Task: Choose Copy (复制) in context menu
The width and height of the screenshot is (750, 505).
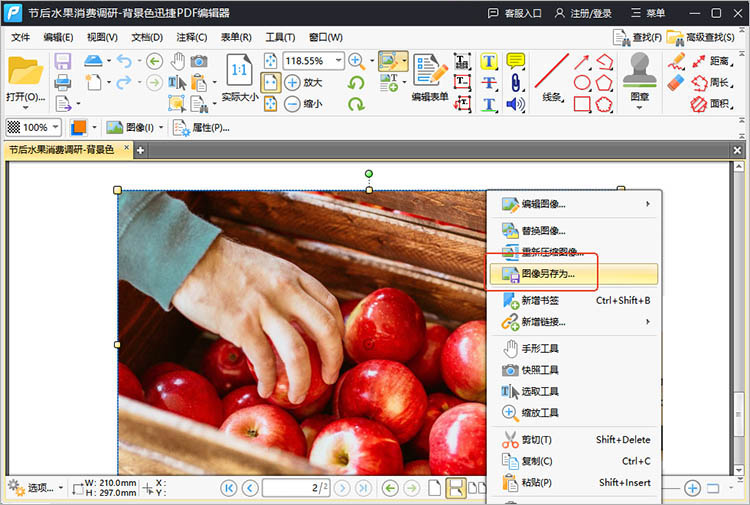Action: coord(574,461)
